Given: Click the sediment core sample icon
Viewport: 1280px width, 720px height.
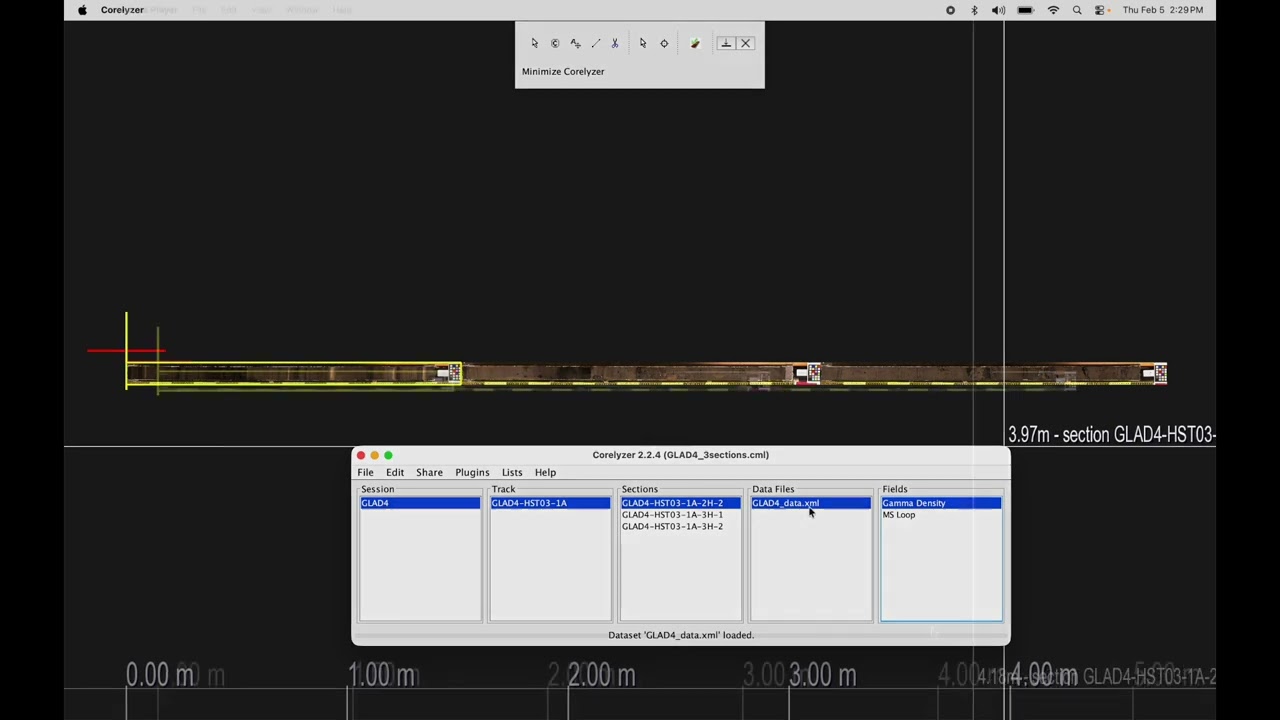Looking at the screenshot, I should (695, 43).
